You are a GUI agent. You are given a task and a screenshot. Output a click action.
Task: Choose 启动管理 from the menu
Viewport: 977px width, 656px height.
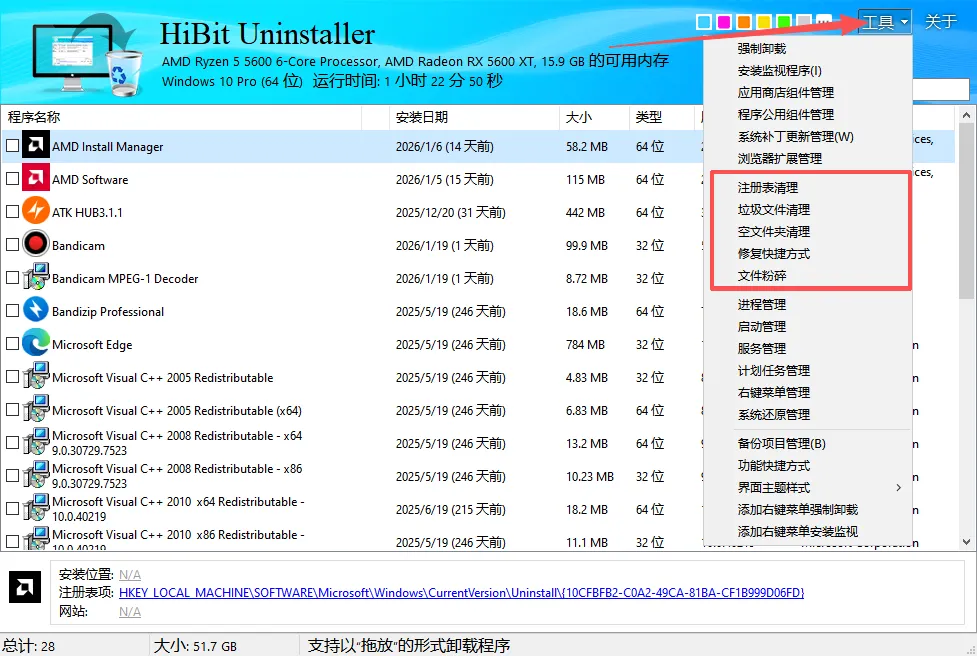(761, 326)
